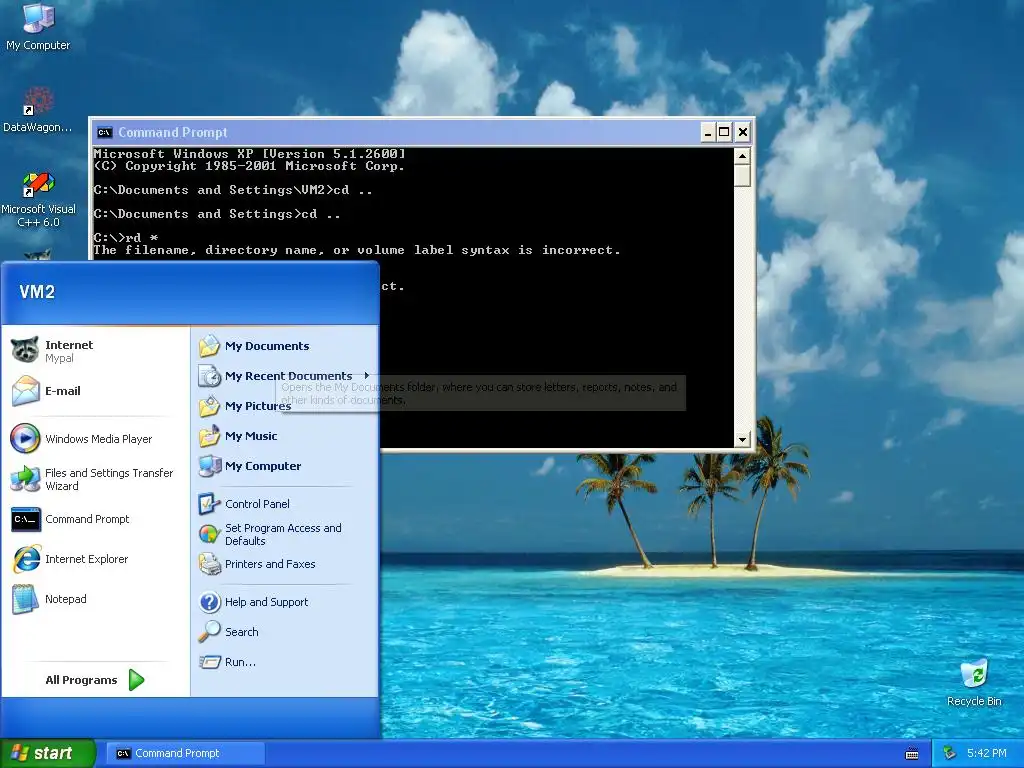Click the My Pictures folder icon
1024x768 pixels.
pyautogui.click(x=210, y=406)
